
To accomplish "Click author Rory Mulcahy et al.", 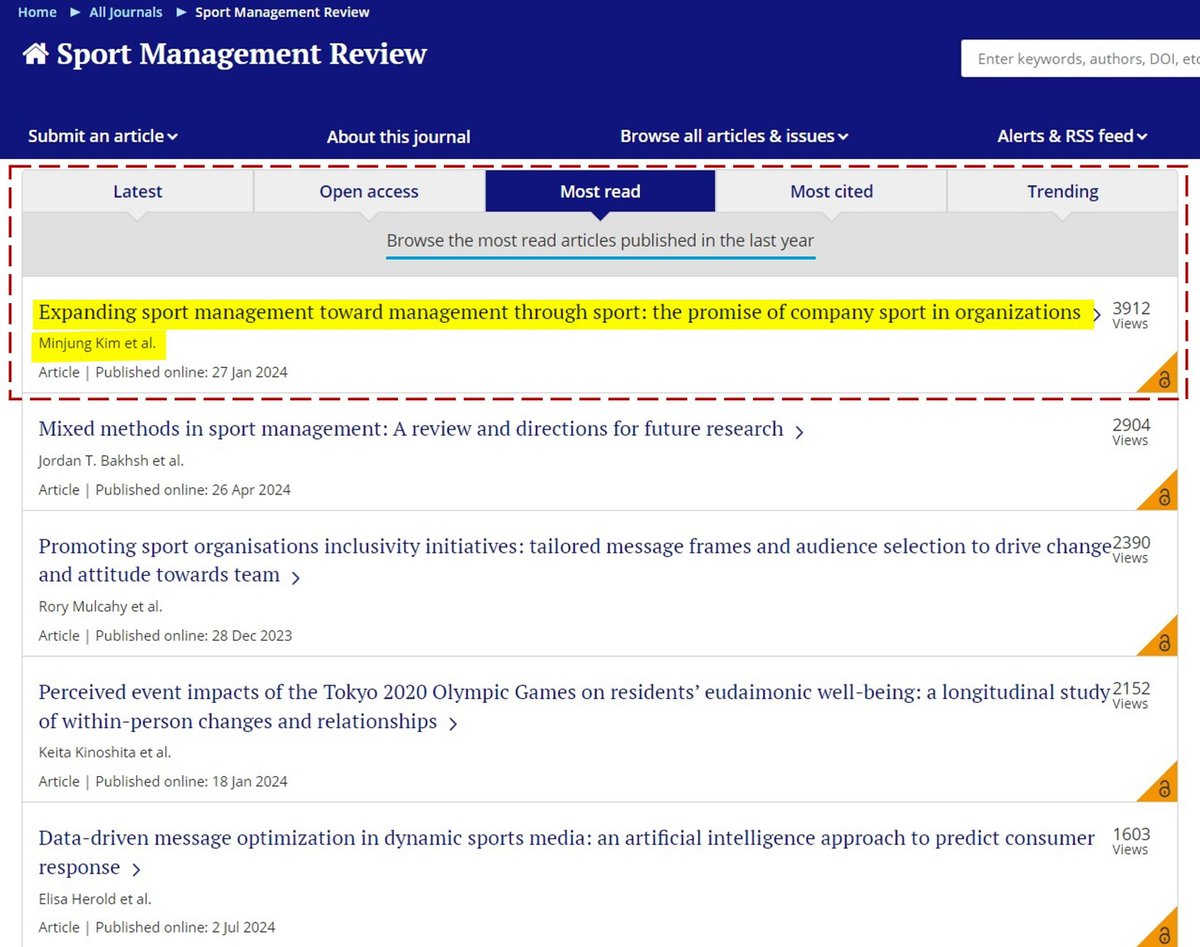I will [100, 607].
